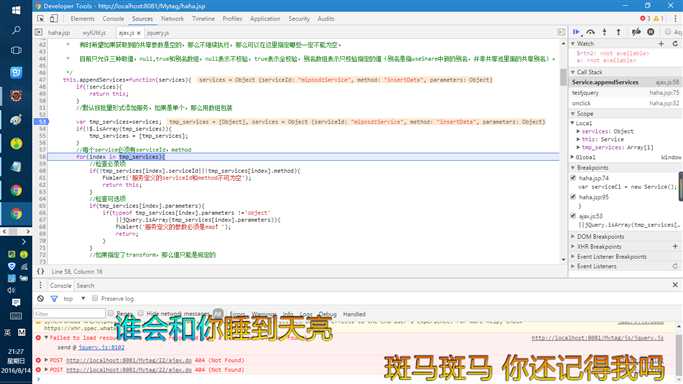The width and height of the screenshot is (683, 384).
Task: Open DevTools customize menu (three dots)
Action: [675, 19]
